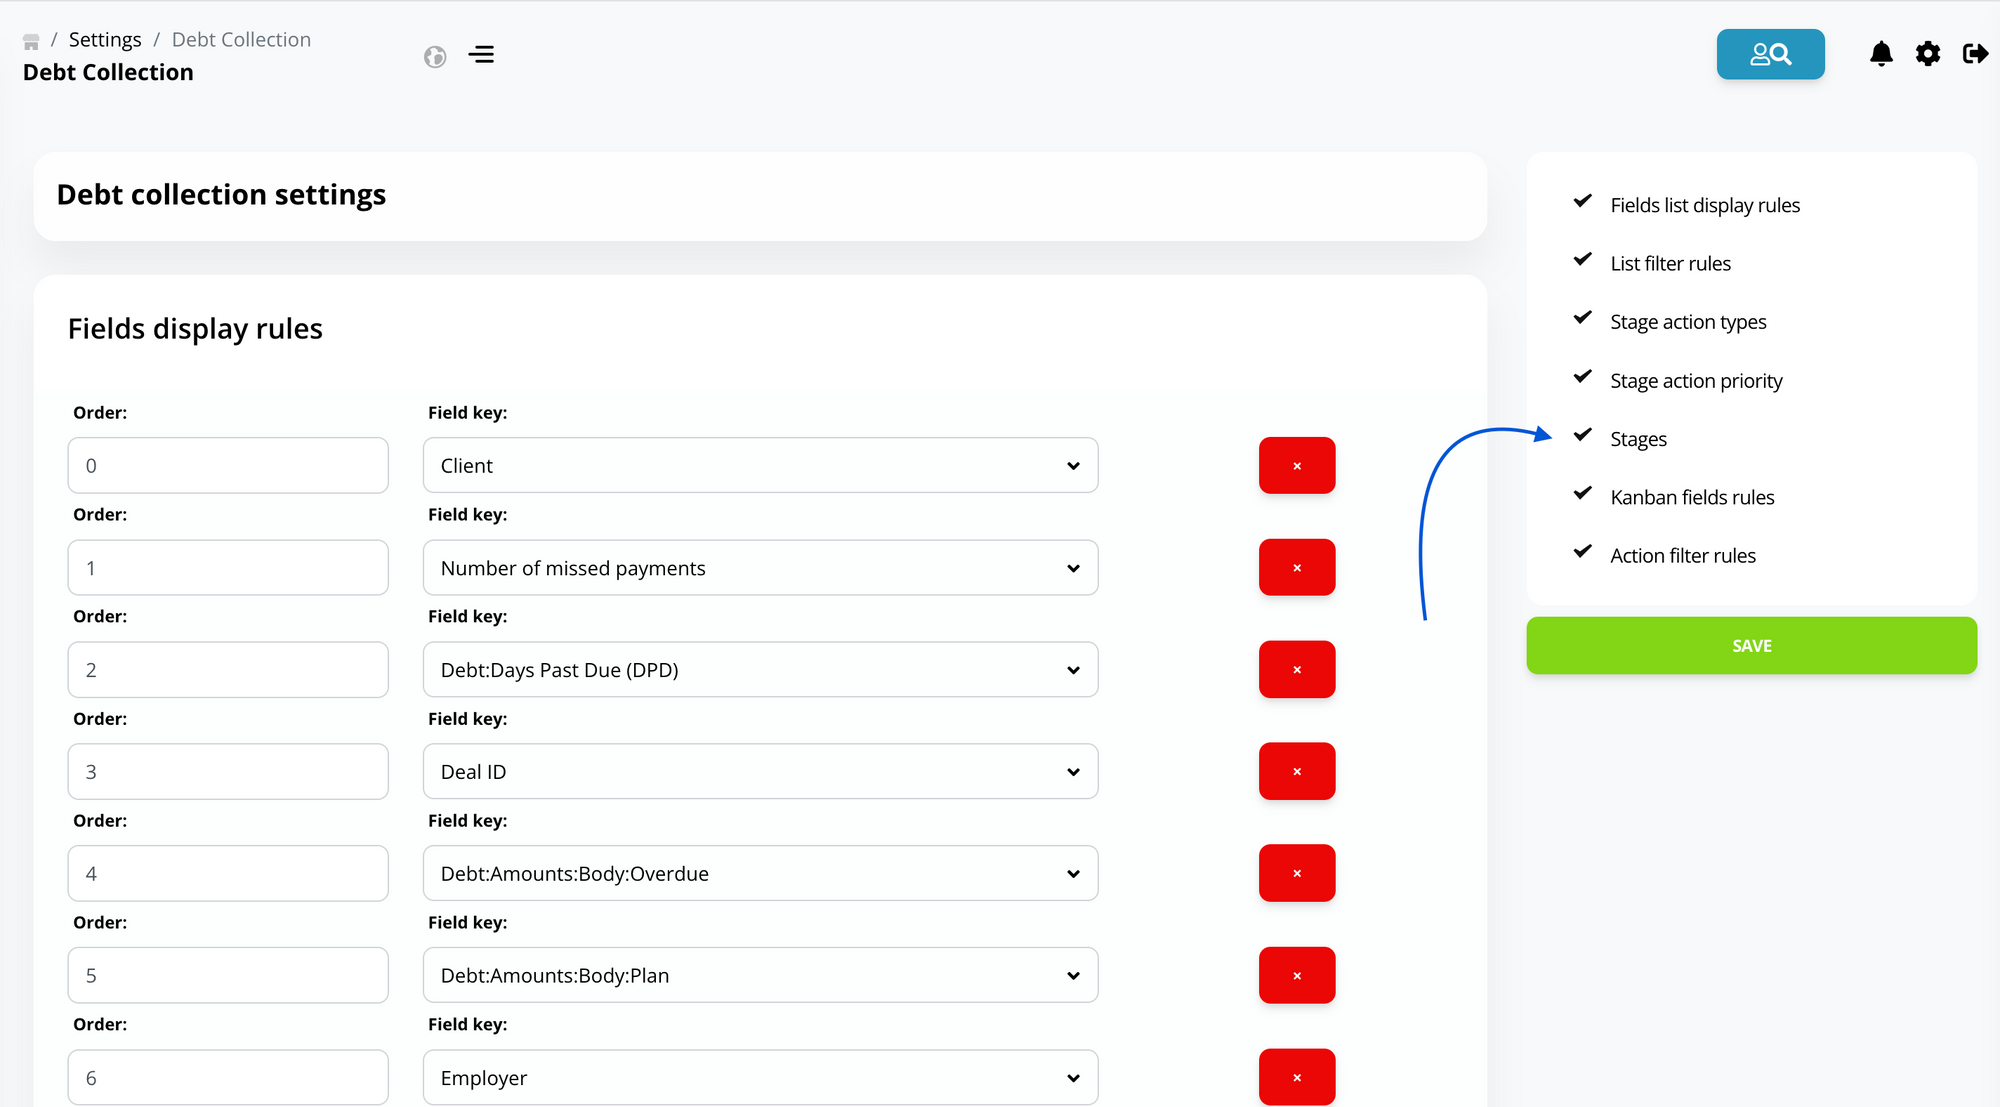Expand the Debt:Amounts:Body:Overdue dropdown
This screenshot has height=1107, width=2000.
point(760,874)
